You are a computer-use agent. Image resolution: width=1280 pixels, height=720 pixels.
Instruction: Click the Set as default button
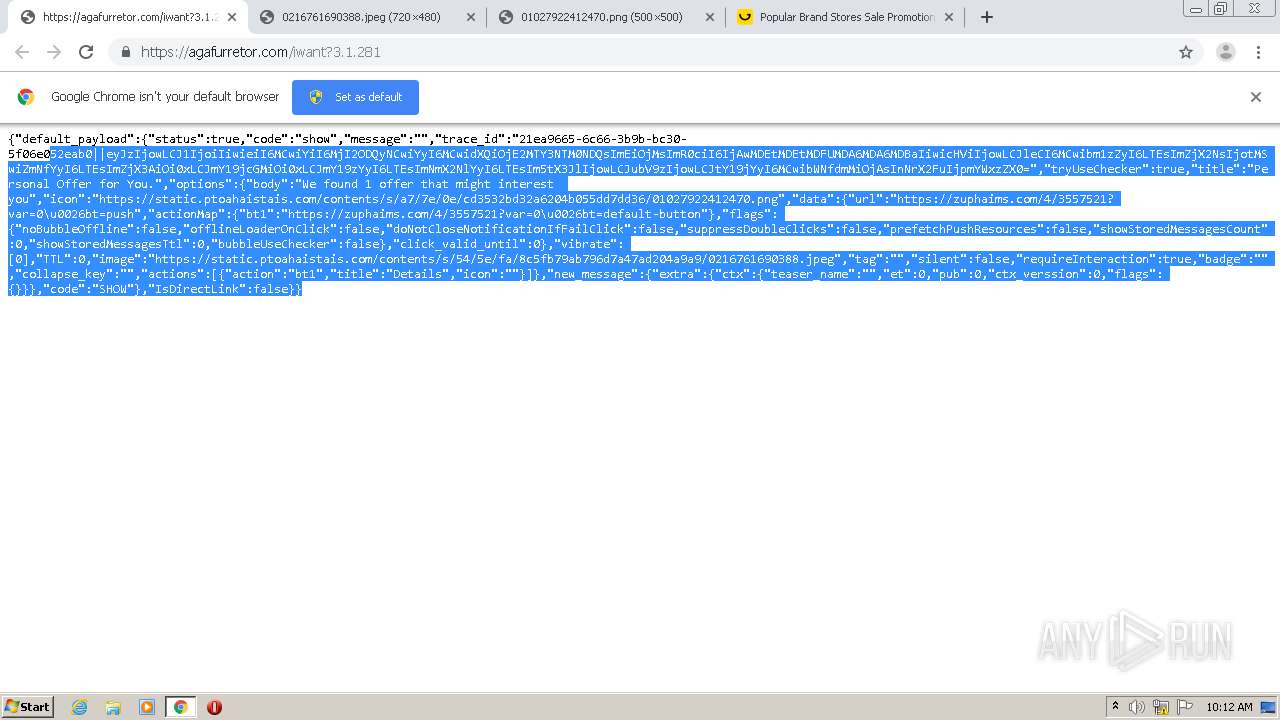click(x=355, y=97)
